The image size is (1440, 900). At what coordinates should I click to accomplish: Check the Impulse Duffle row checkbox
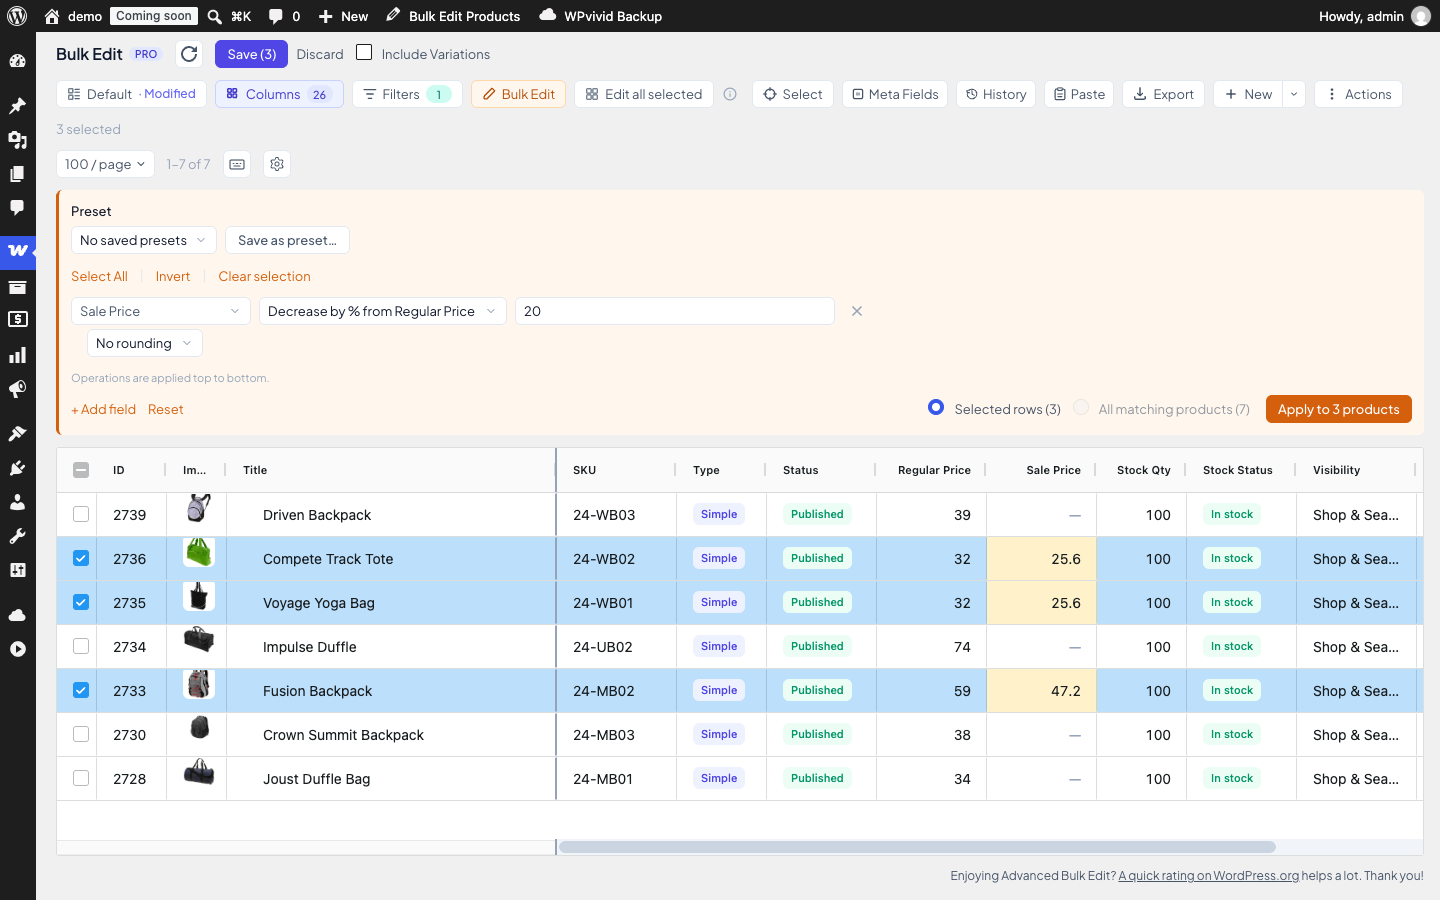pos(81,646)
